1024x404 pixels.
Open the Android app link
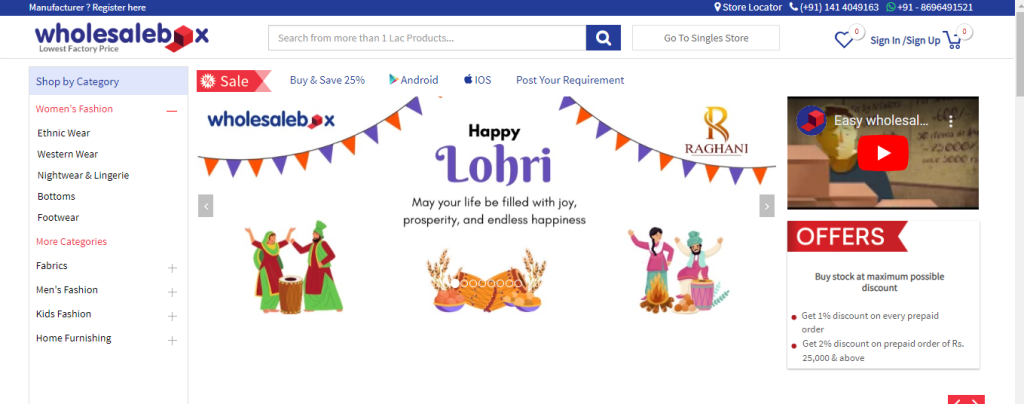pos(413,80)
